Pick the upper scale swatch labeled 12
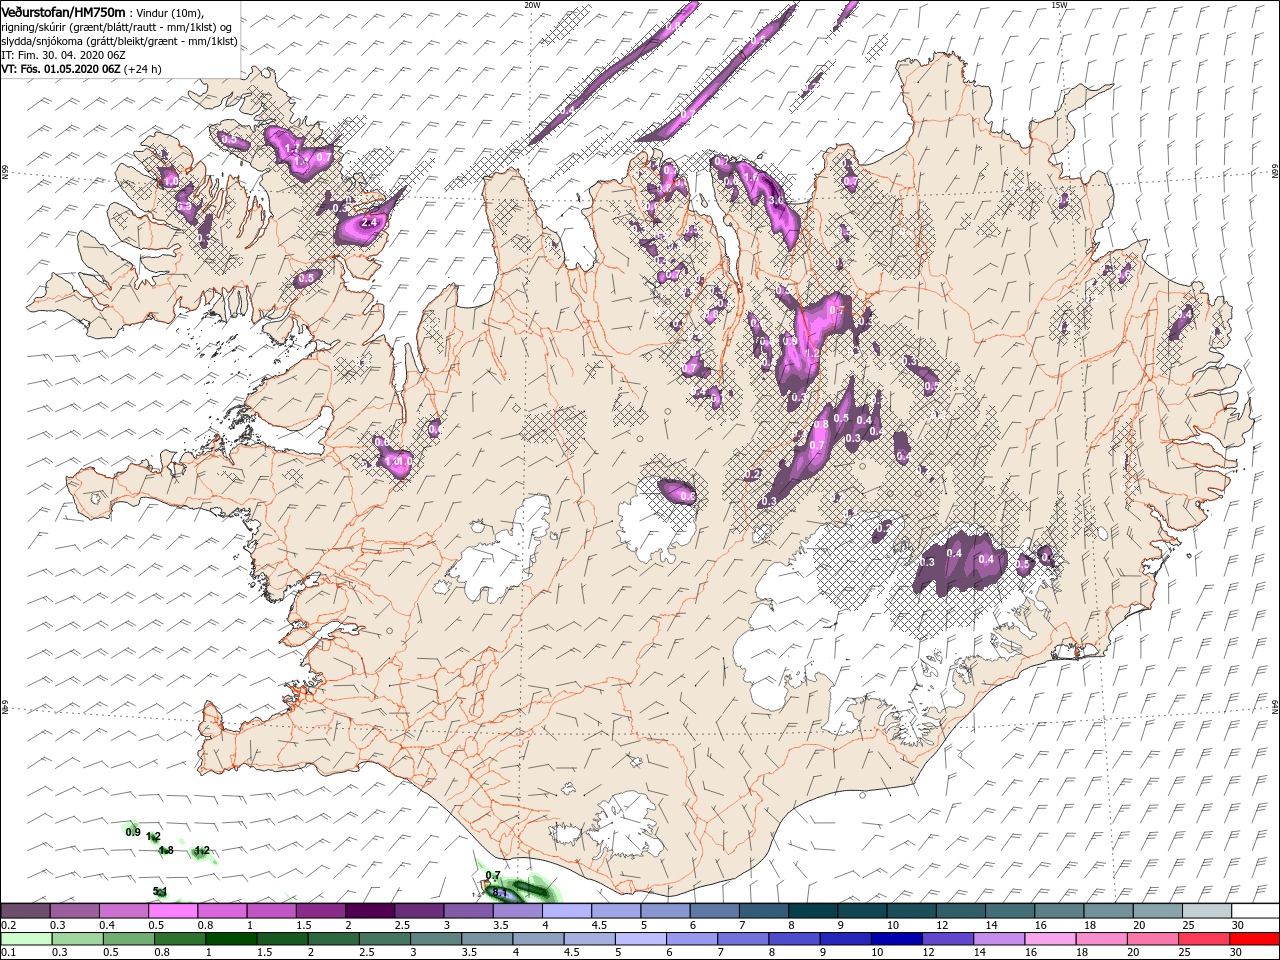The height and width of the screenshot is (960, 1280). click(960, 911)
